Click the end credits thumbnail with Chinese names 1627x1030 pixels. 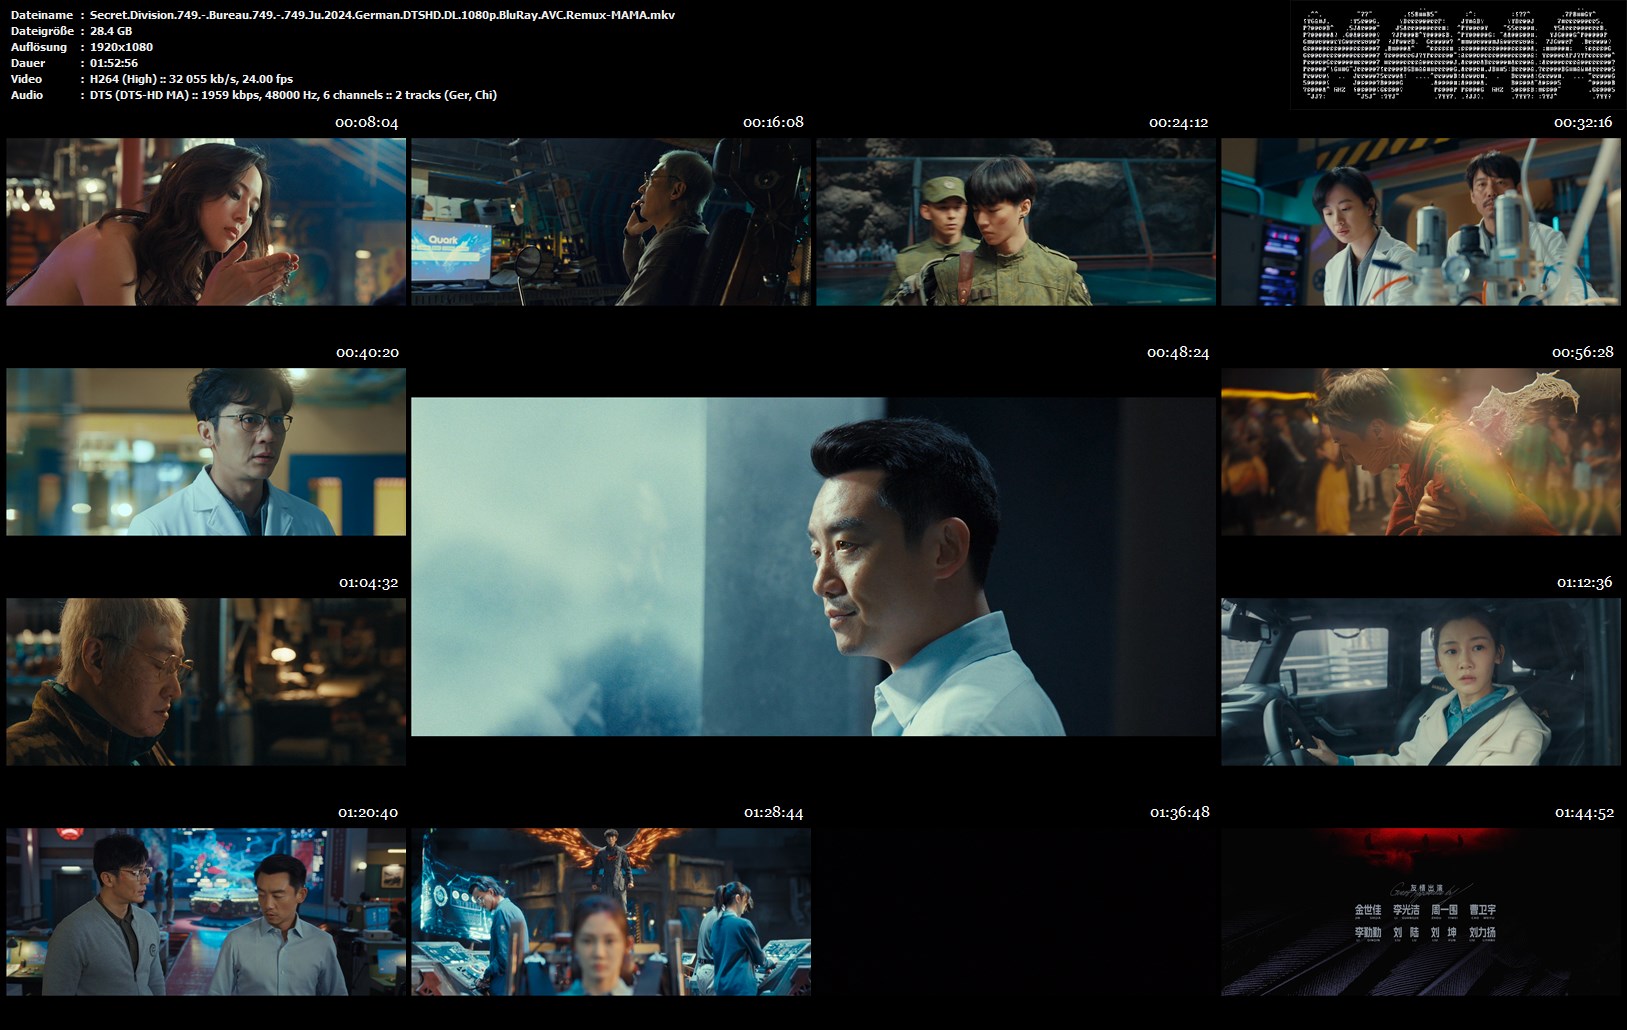click(1420, 912)
